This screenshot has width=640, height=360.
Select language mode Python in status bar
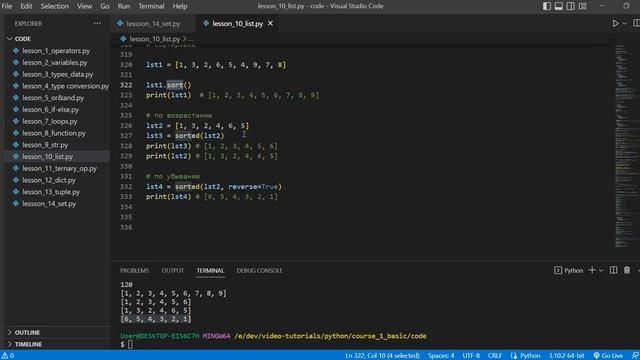pos(529,356)
